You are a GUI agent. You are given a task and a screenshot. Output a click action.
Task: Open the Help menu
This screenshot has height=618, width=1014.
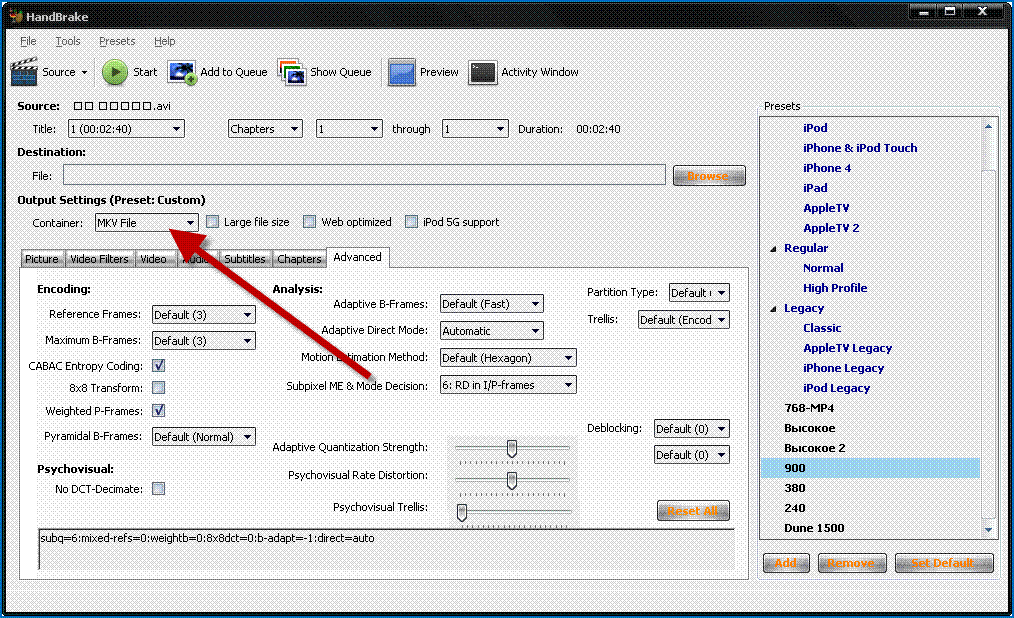click(164, 41)
